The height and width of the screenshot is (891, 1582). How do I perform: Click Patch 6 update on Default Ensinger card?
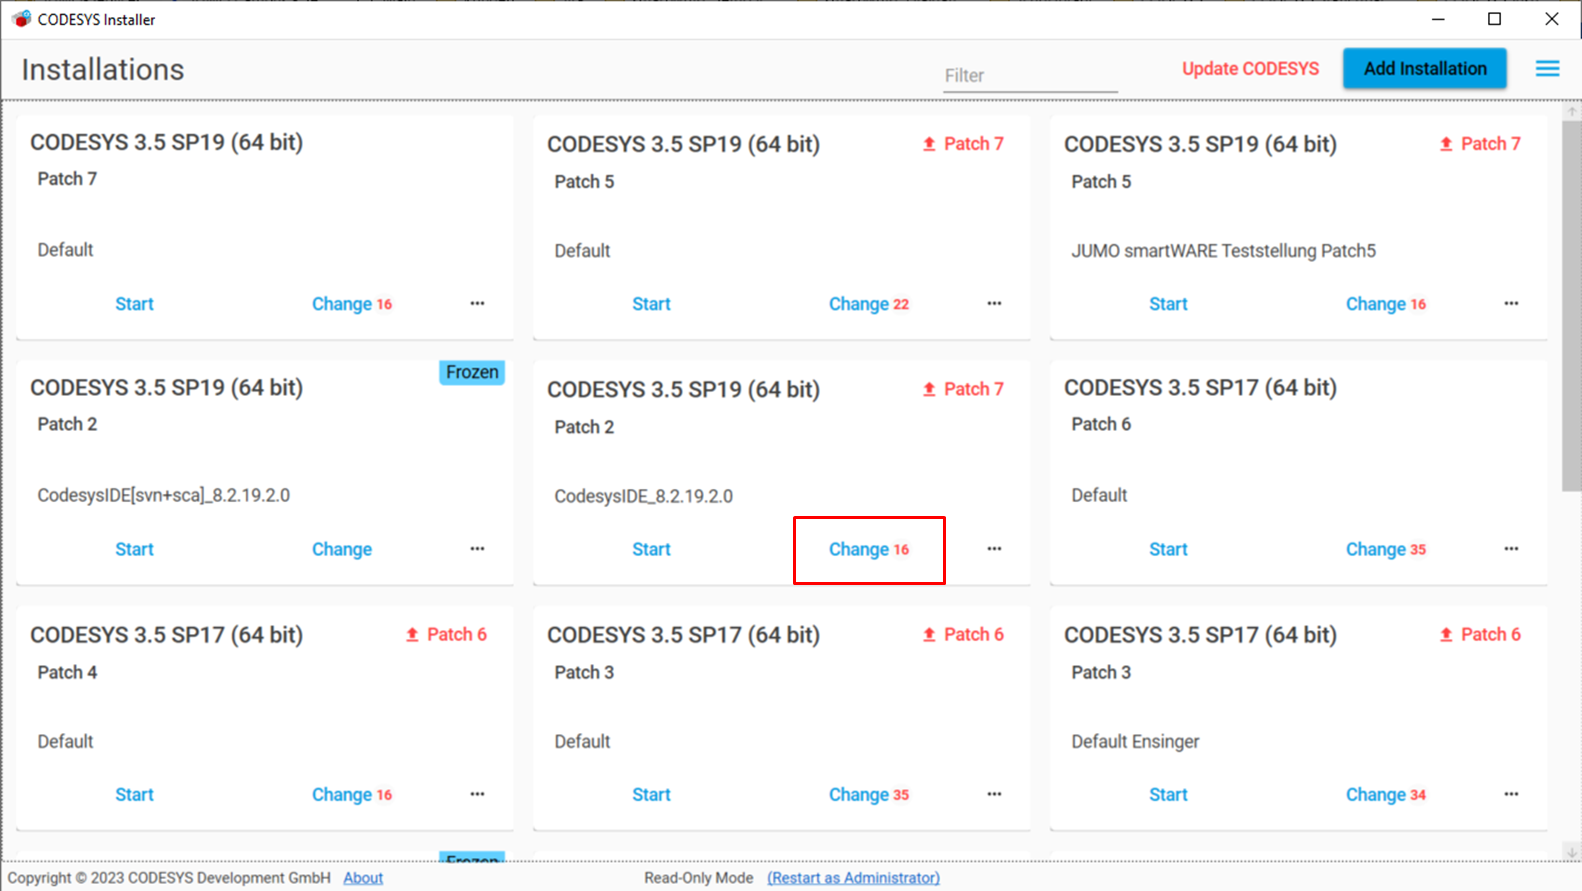tap(1479, 634)
